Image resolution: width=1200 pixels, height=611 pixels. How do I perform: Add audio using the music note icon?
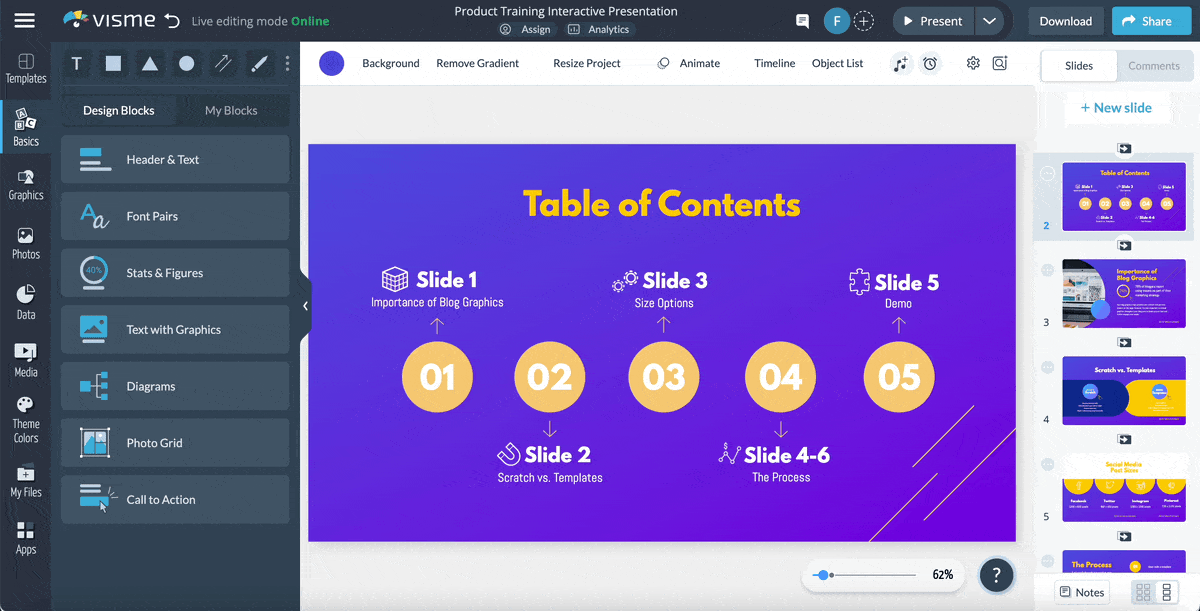tap(900, 63)
